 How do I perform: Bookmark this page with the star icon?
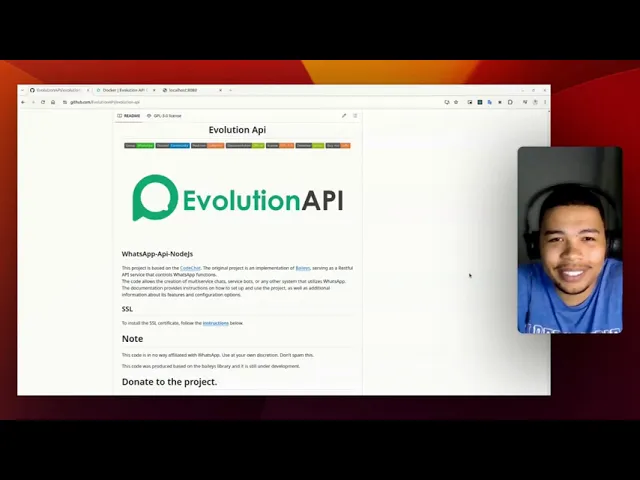[x=456, y=102]
